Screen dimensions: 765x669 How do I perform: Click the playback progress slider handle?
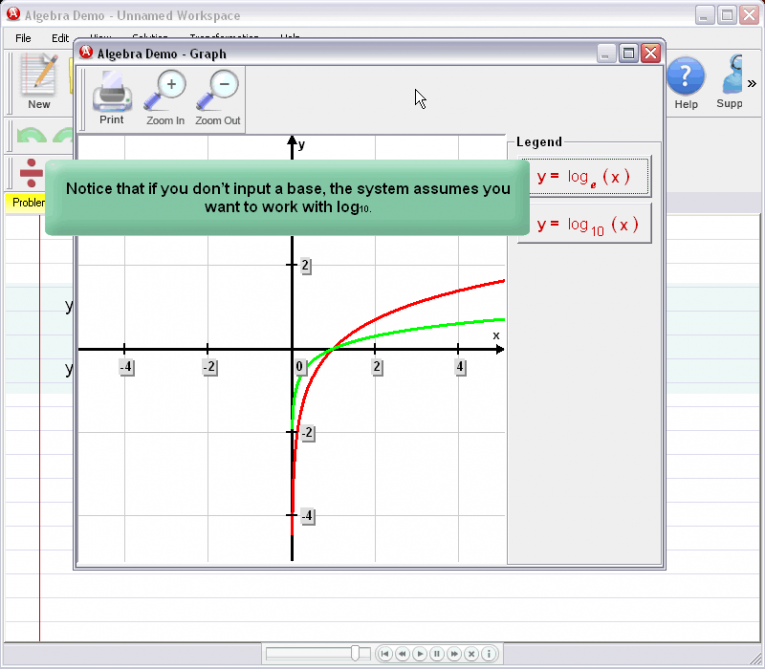pyautogui.click(x=356, y=653)
